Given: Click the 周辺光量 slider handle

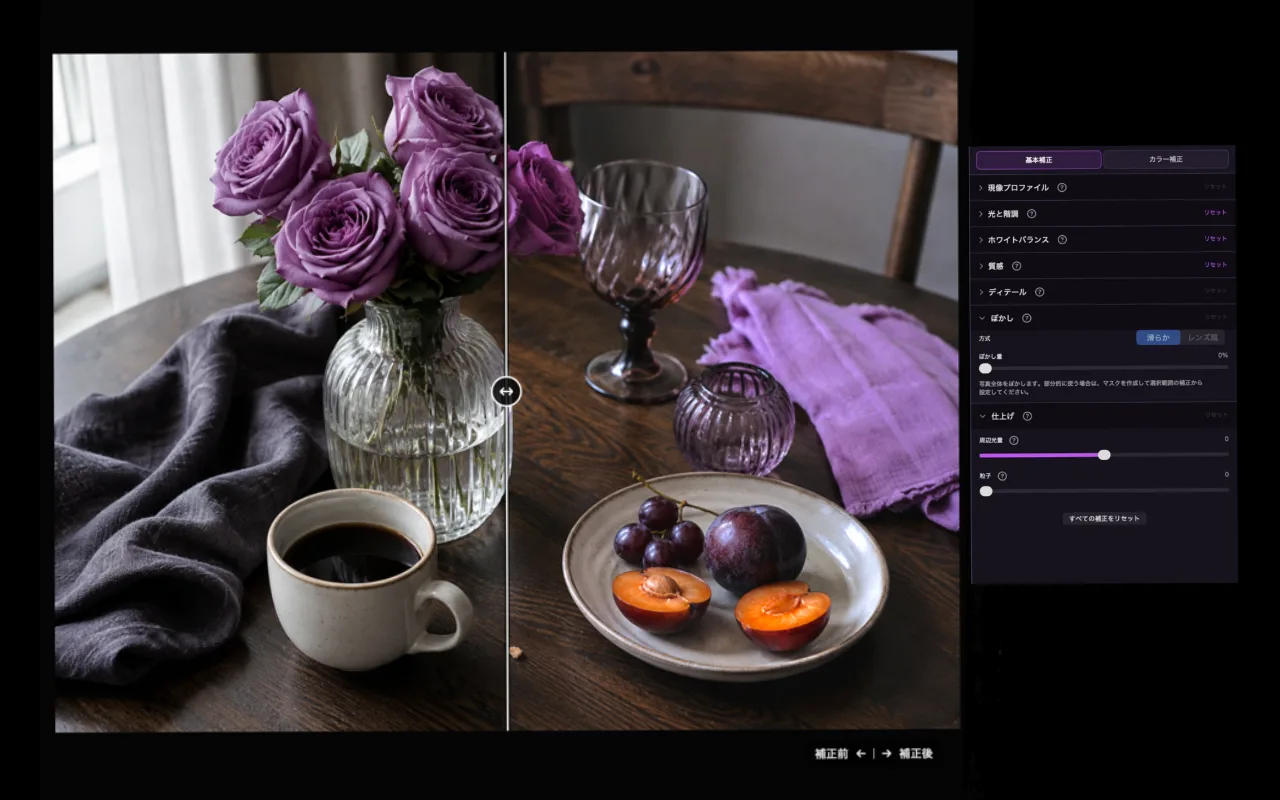Looking at the screenshot, I should (1104, 454).
